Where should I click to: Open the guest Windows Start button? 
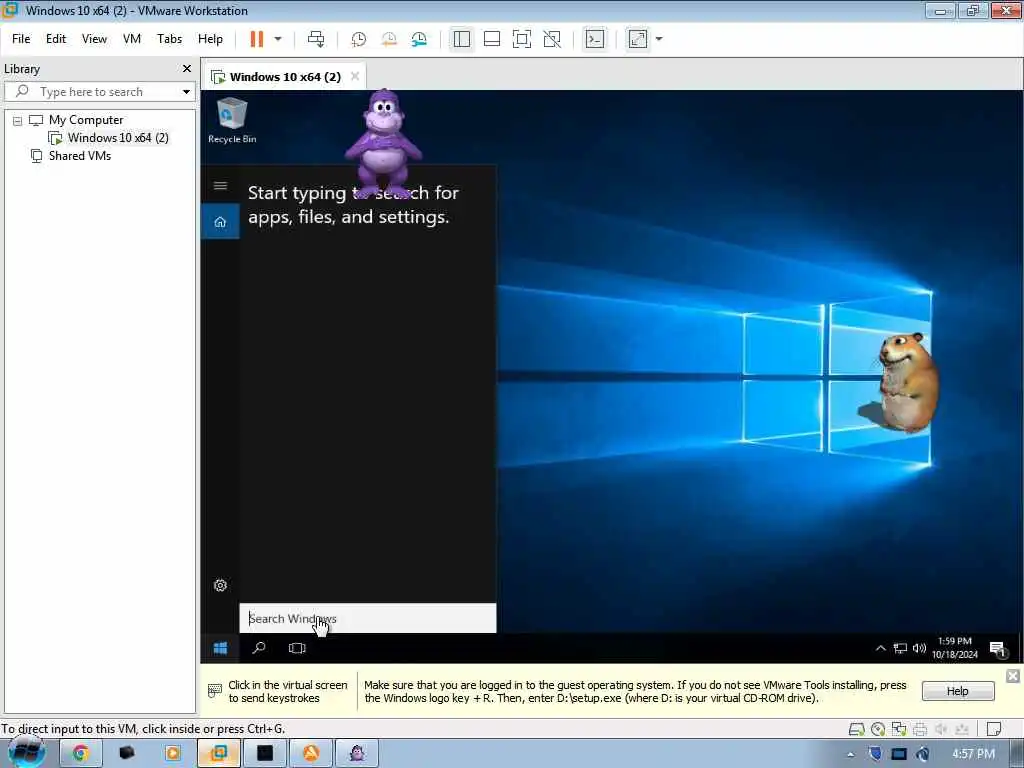click(x=221, y=648)
